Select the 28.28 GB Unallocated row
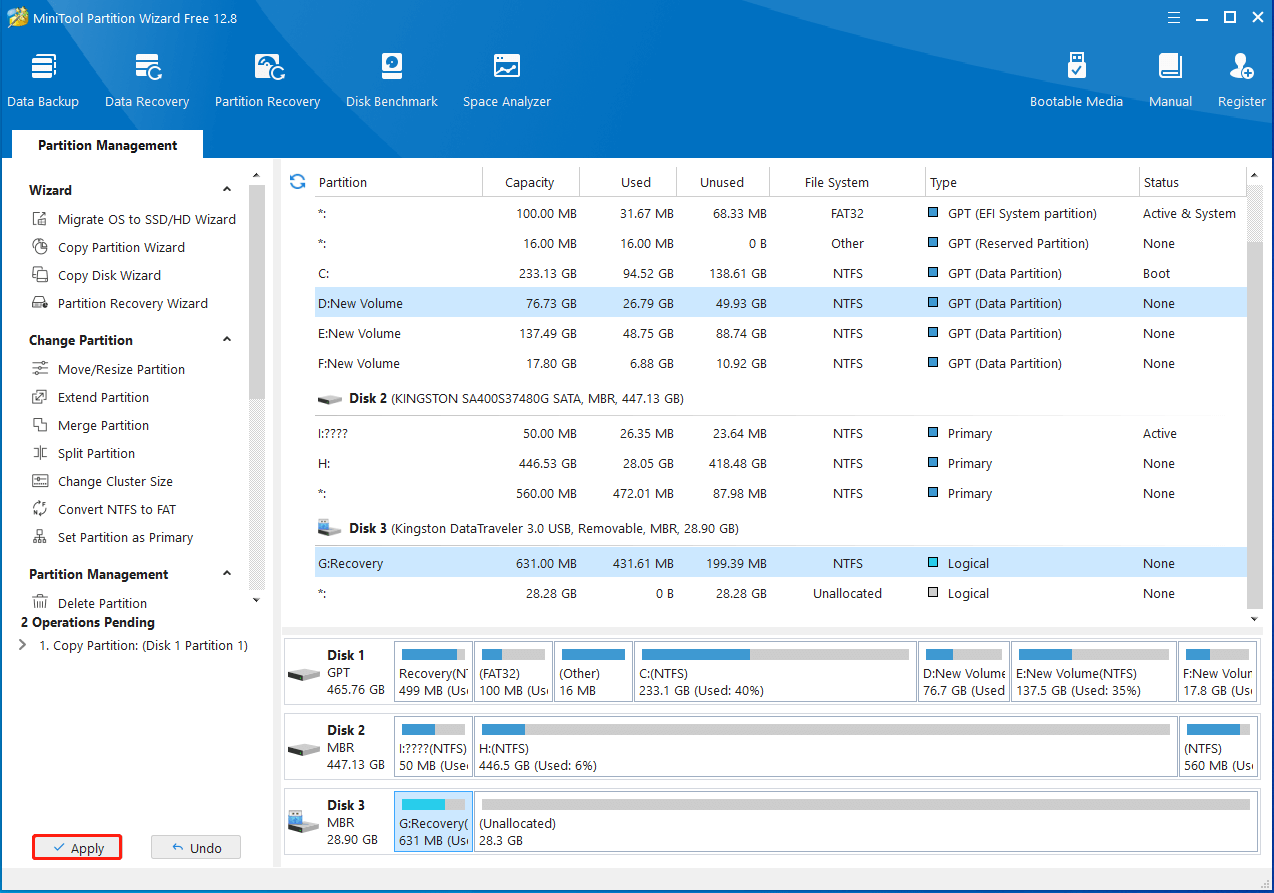The width and height of the screenshot is (1274, 893). 780,593
